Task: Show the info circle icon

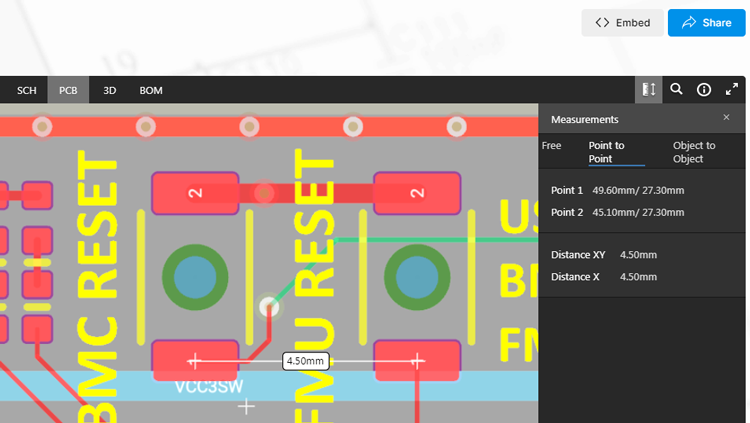Action: coord(704,90)
